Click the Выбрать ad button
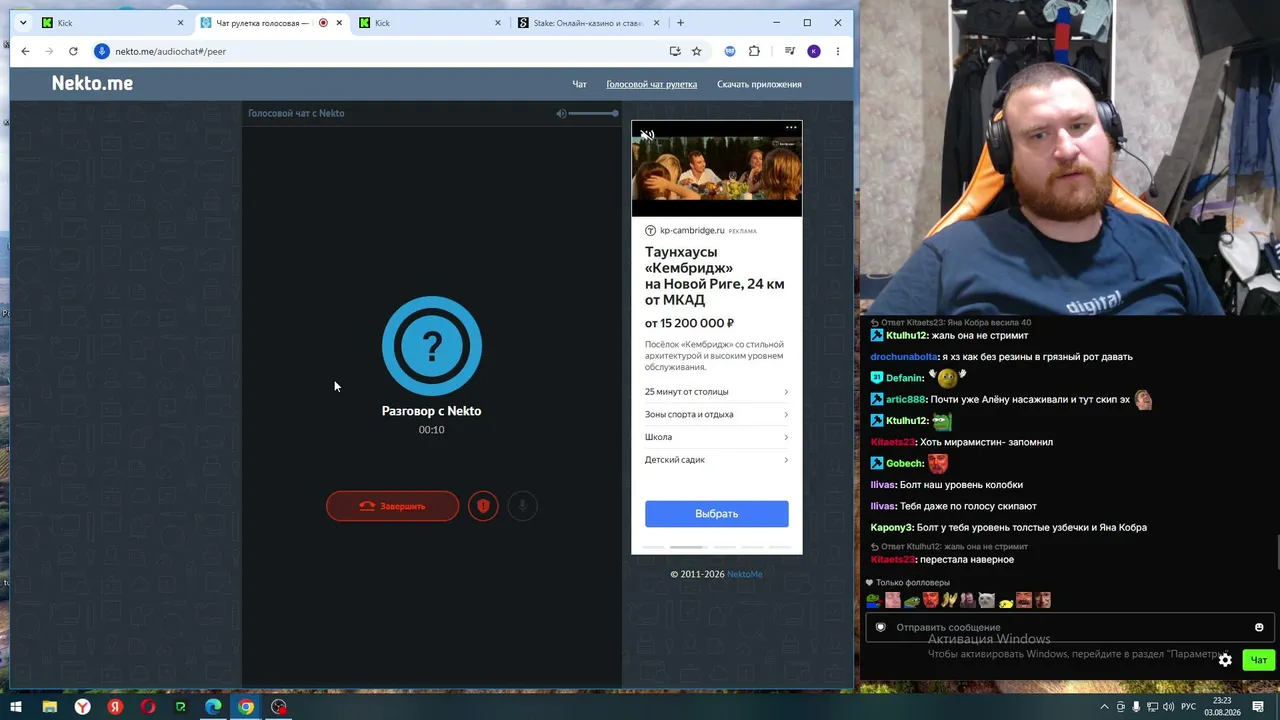This screenshot has height=720, width=1280. [x=716, y=513]
